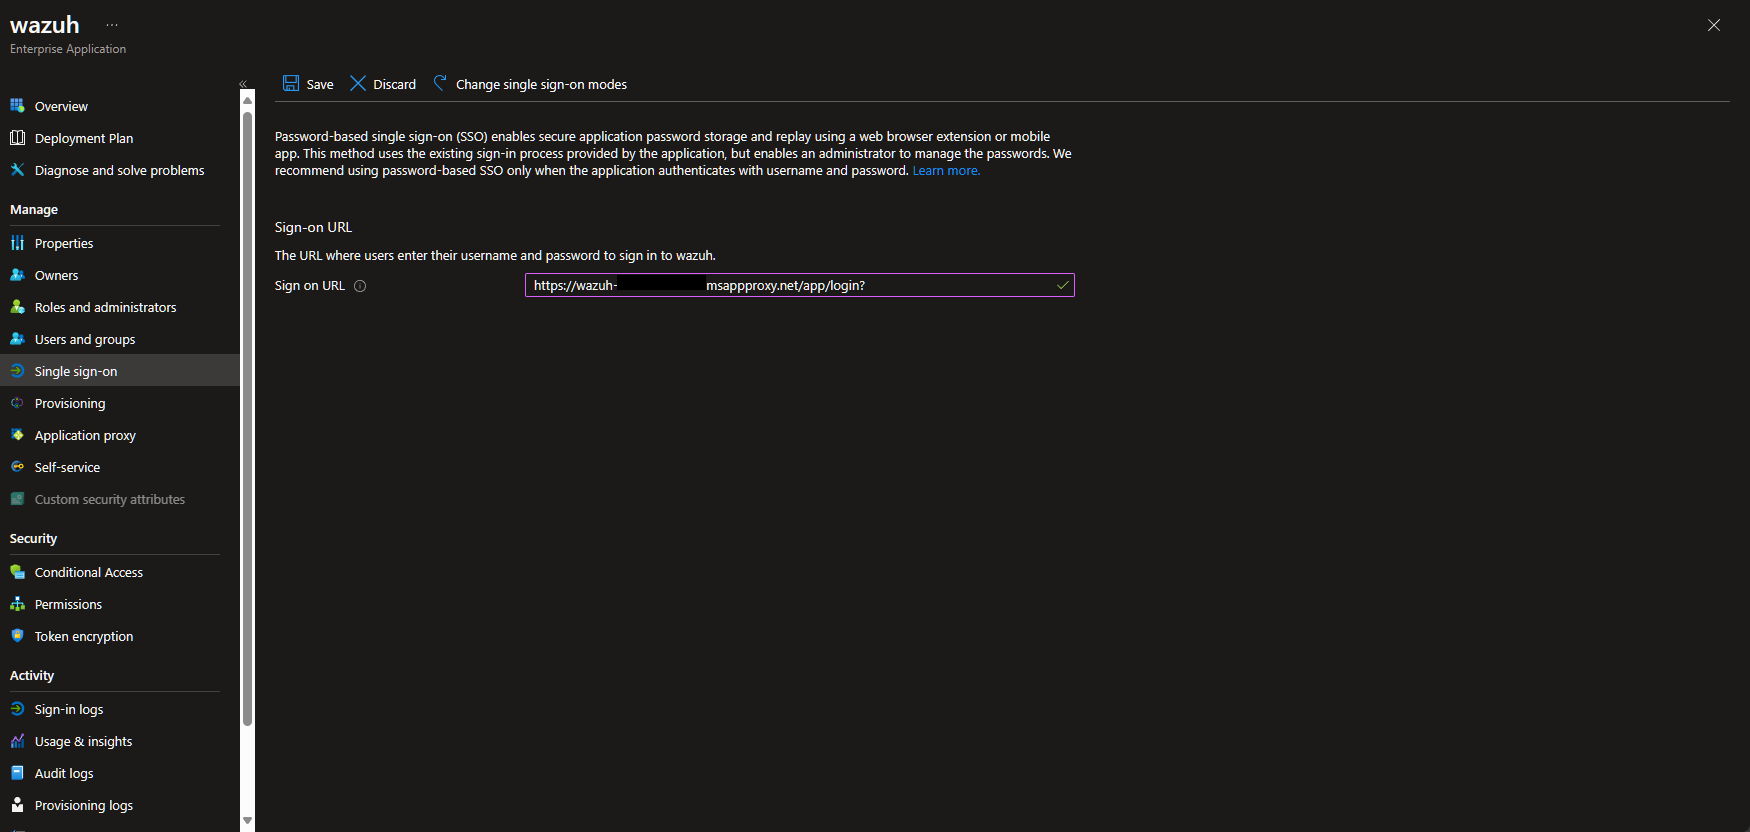Click the Usage & insights chart icon
Image resolution: width=1750 pixels, height=832 pixels.
[17, 741]
